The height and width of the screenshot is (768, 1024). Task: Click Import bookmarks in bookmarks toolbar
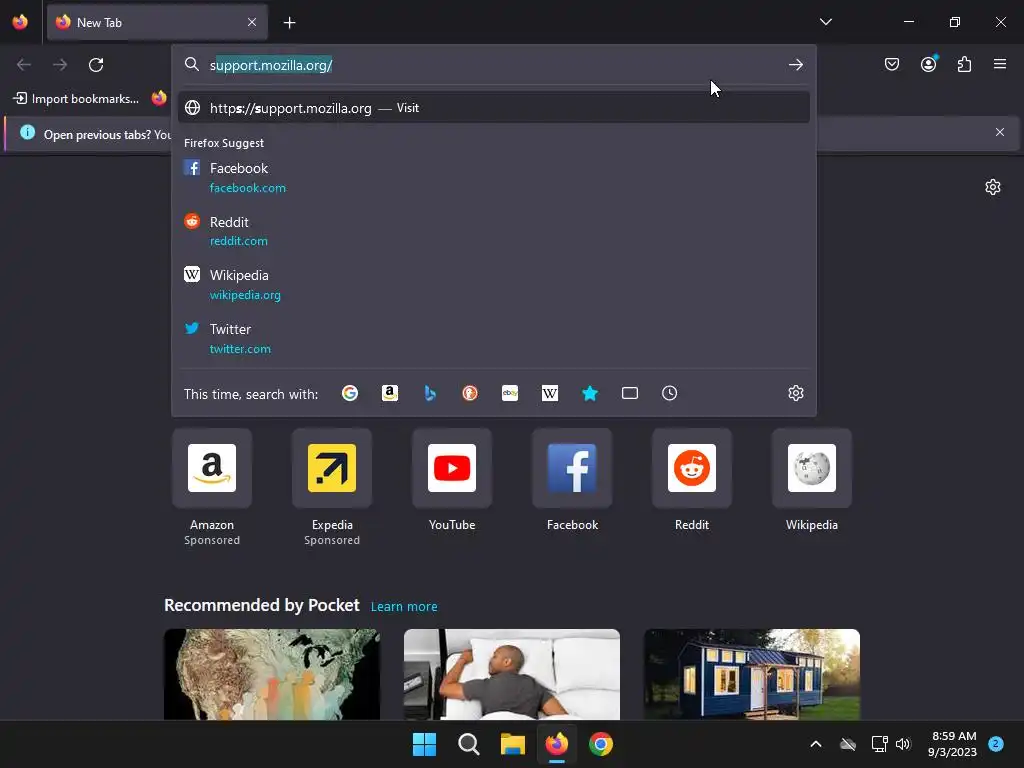(x=76, y=99)
